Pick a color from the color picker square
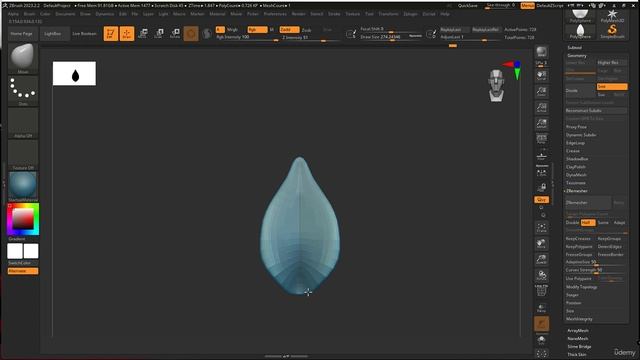Screen dimensions: 640x360 23,219
